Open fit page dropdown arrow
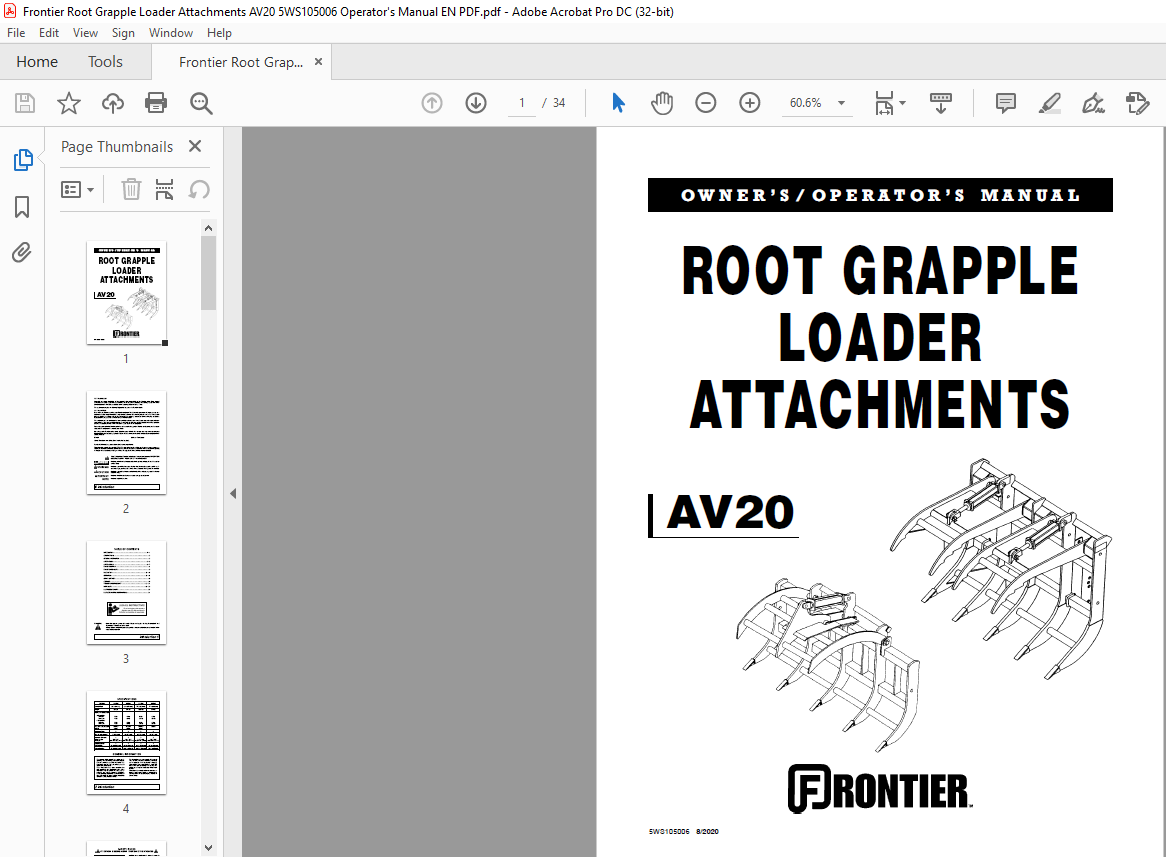This screenshot has width=1166, height=857. tap(902, 103)
